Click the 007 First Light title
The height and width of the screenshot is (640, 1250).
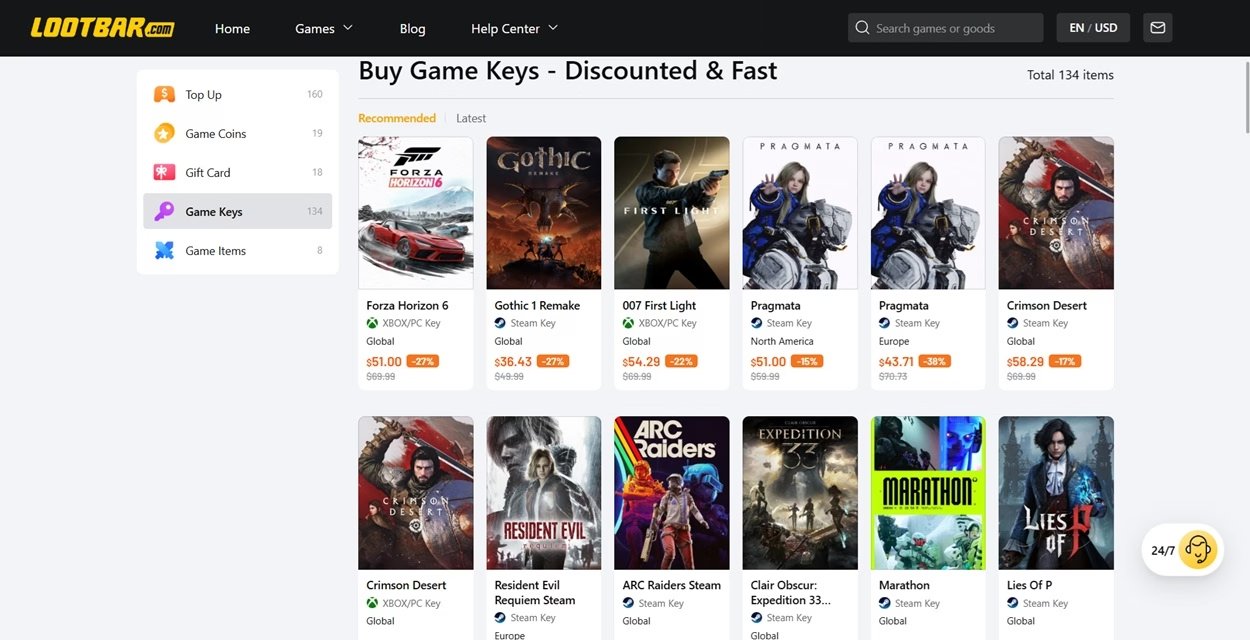[x=659, y=305]
